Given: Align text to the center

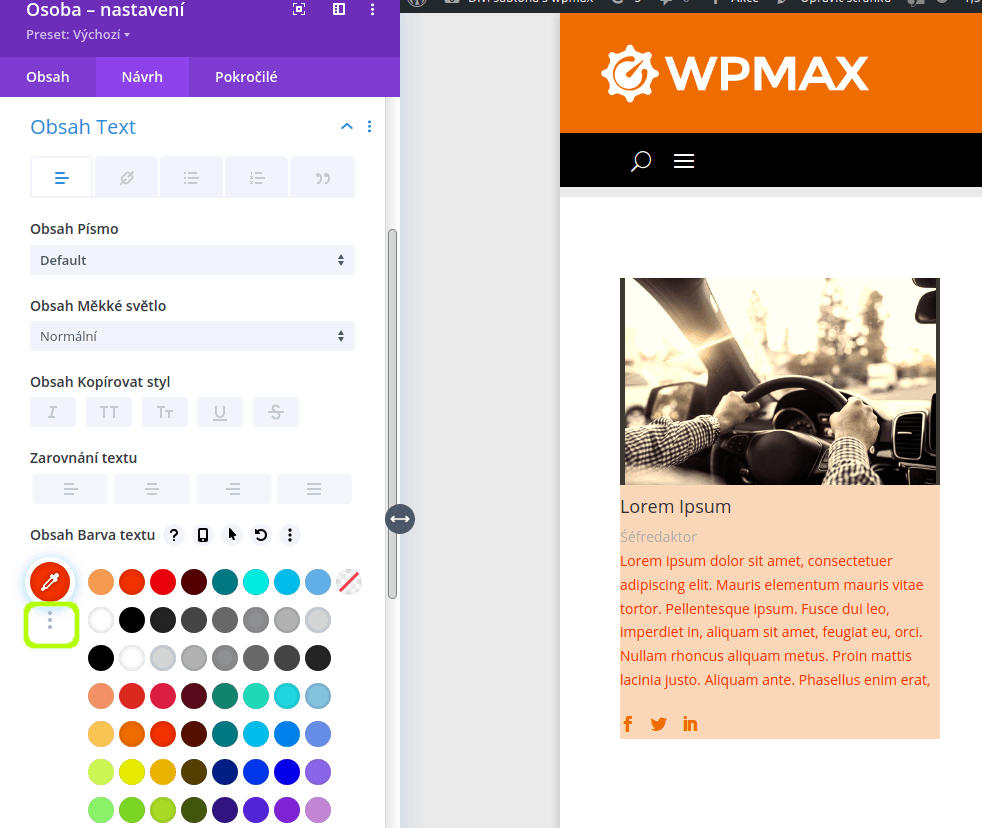Looking at the screenshot, I should [x=152, y=489].
